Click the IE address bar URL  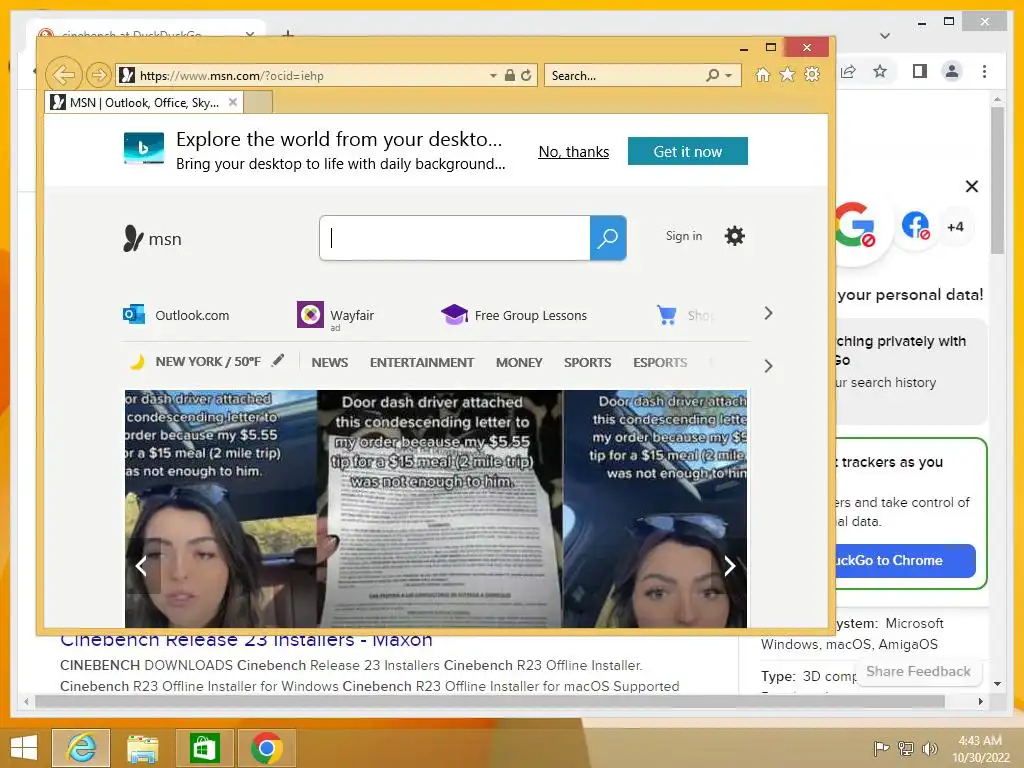(x=232, y=76)
